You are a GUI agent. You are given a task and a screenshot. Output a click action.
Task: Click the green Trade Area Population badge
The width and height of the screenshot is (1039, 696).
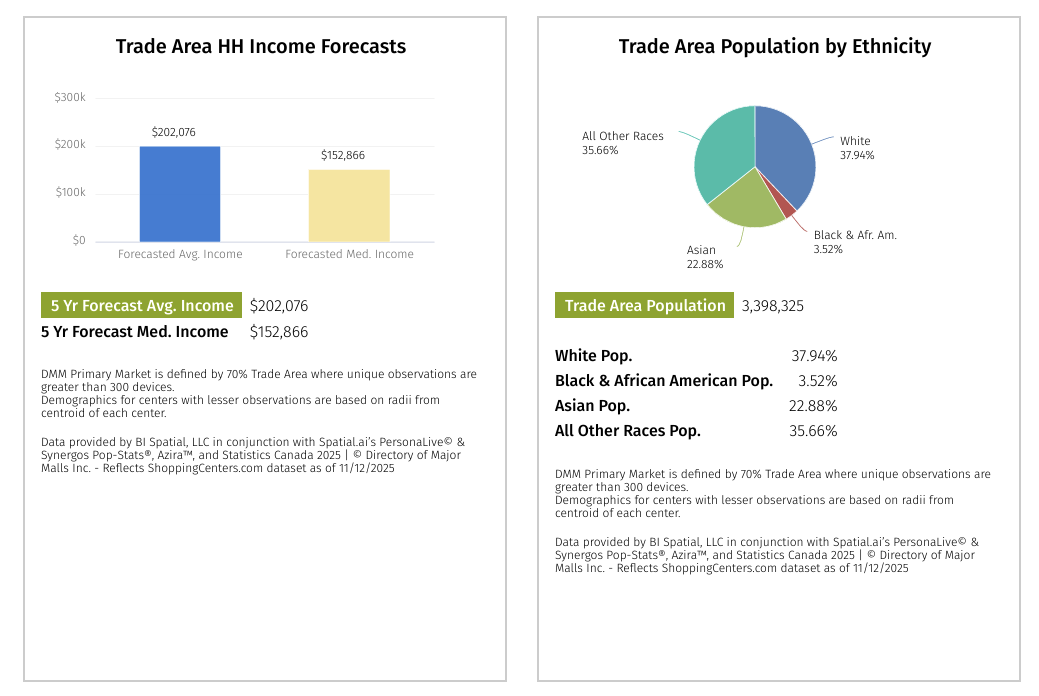tap(645, 306)
